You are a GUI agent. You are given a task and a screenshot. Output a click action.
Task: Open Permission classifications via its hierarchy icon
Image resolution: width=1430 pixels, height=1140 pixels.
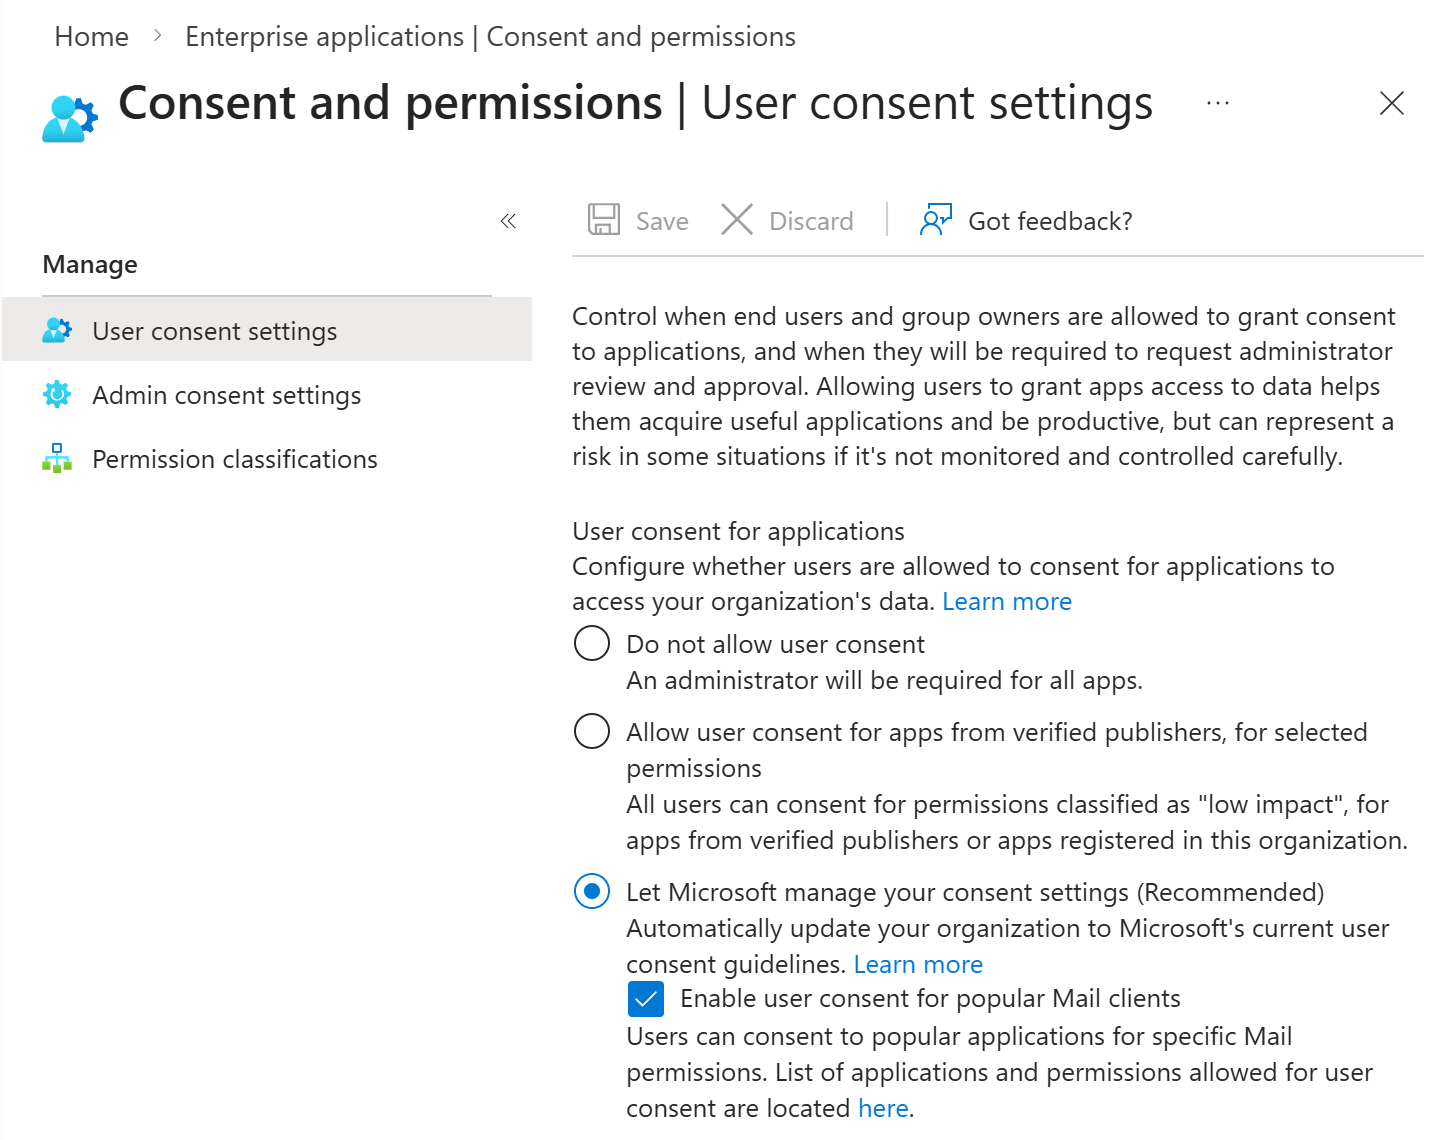tap(57, 458)
